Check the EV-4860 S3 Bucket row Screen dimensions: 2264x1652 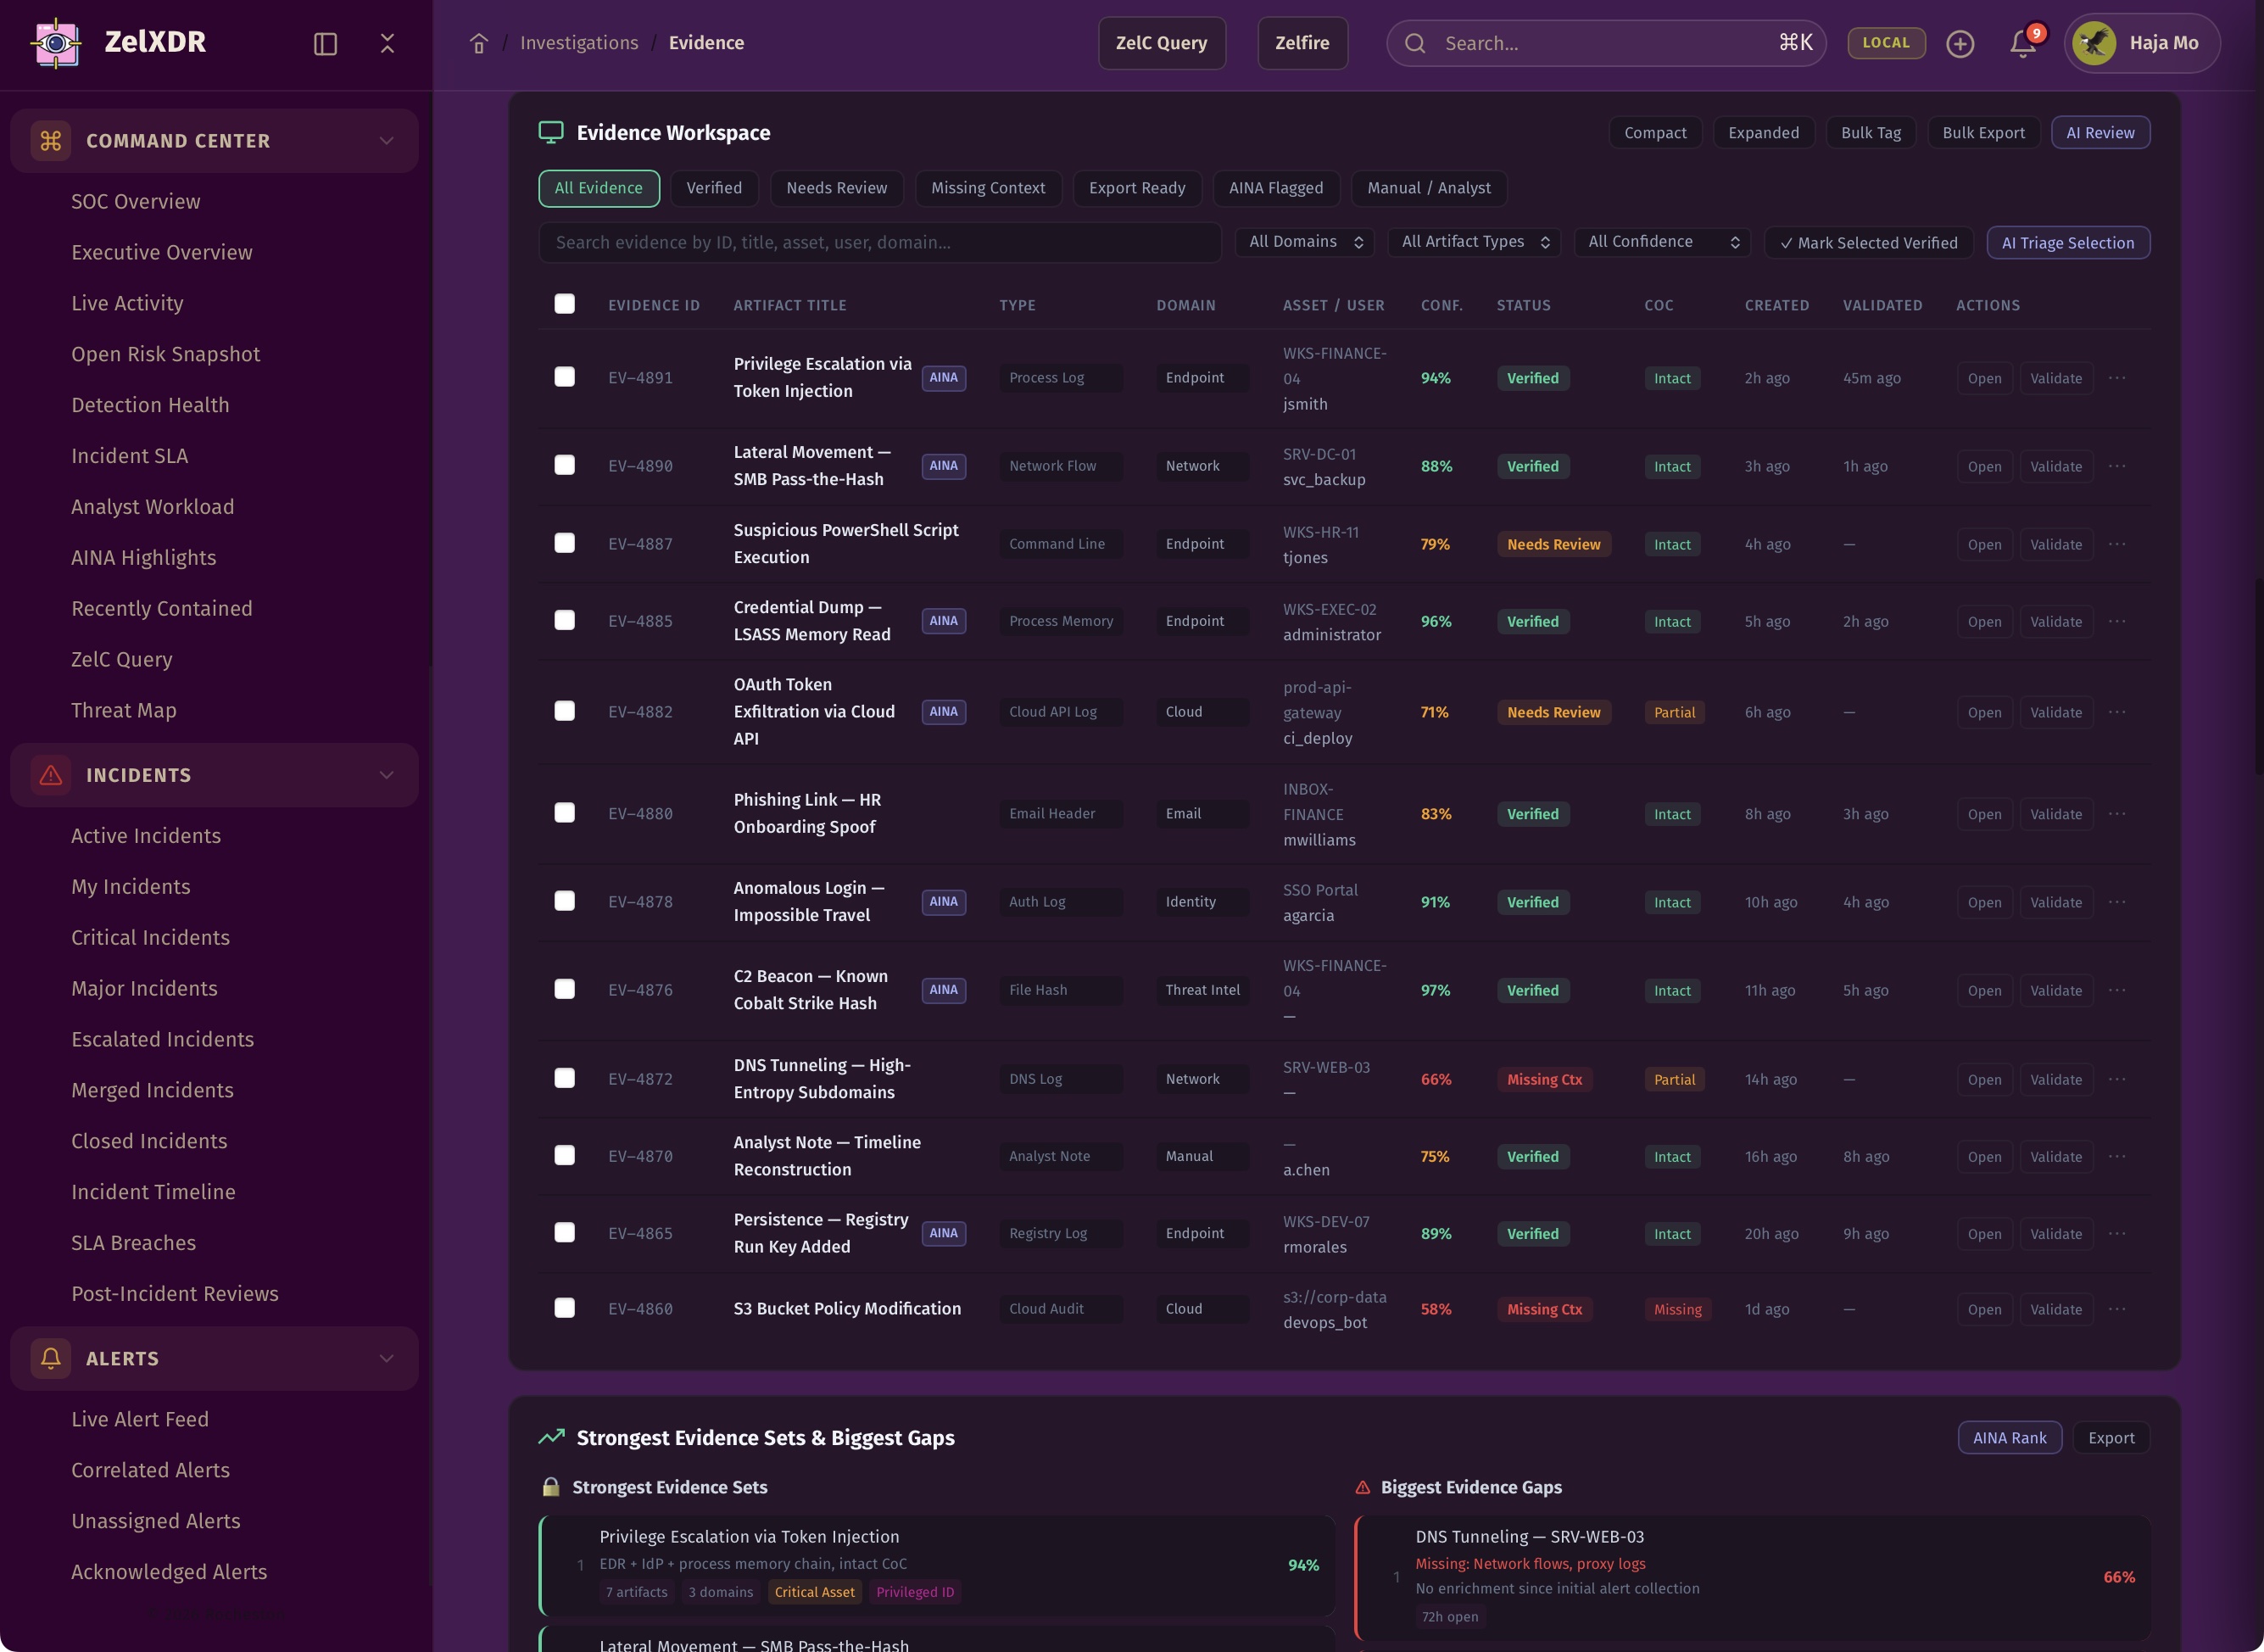pos(564,1308)
